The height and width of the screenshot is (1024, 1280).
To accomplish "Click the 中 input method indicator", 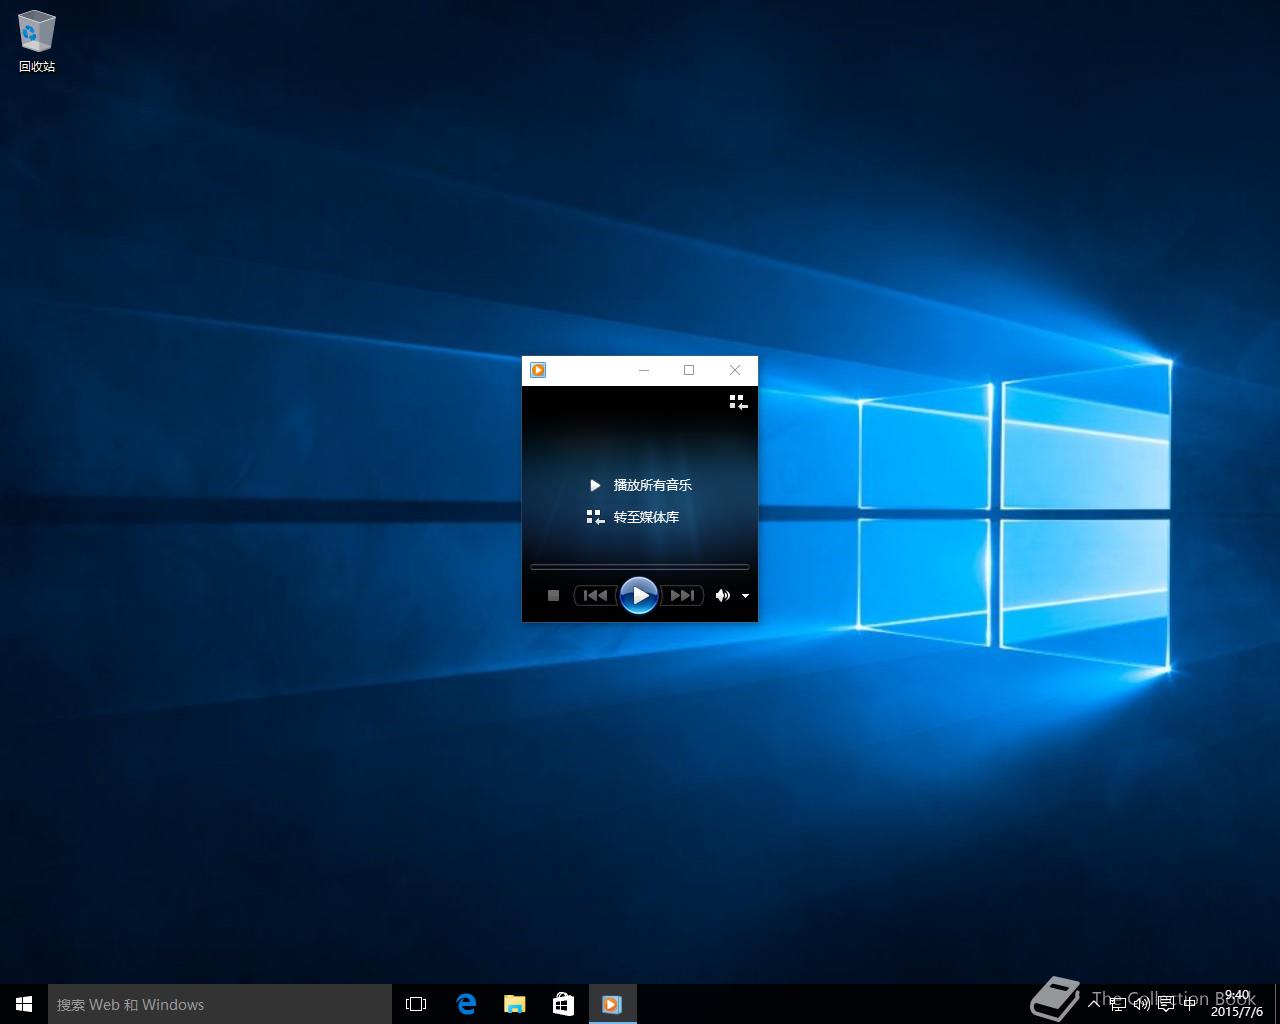I will (x=1189, y=1004).
